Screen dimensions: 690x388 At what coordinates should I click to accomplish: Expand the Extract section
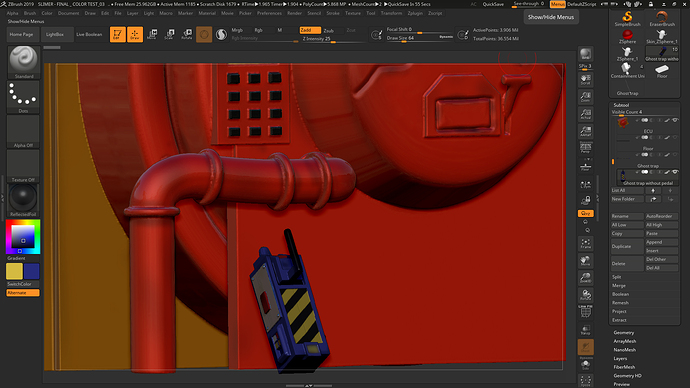(x=619, y=320)
